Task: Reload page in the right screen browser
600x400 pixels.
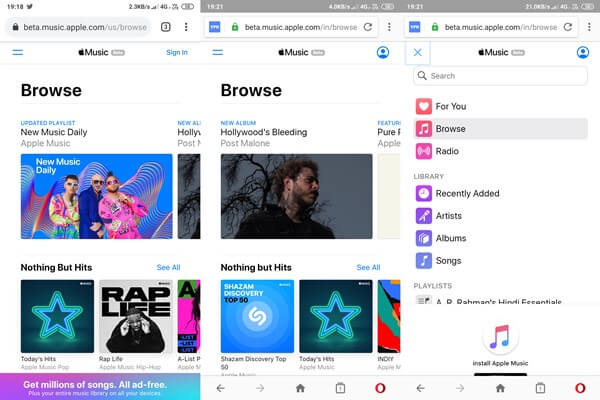Action: 568,27
